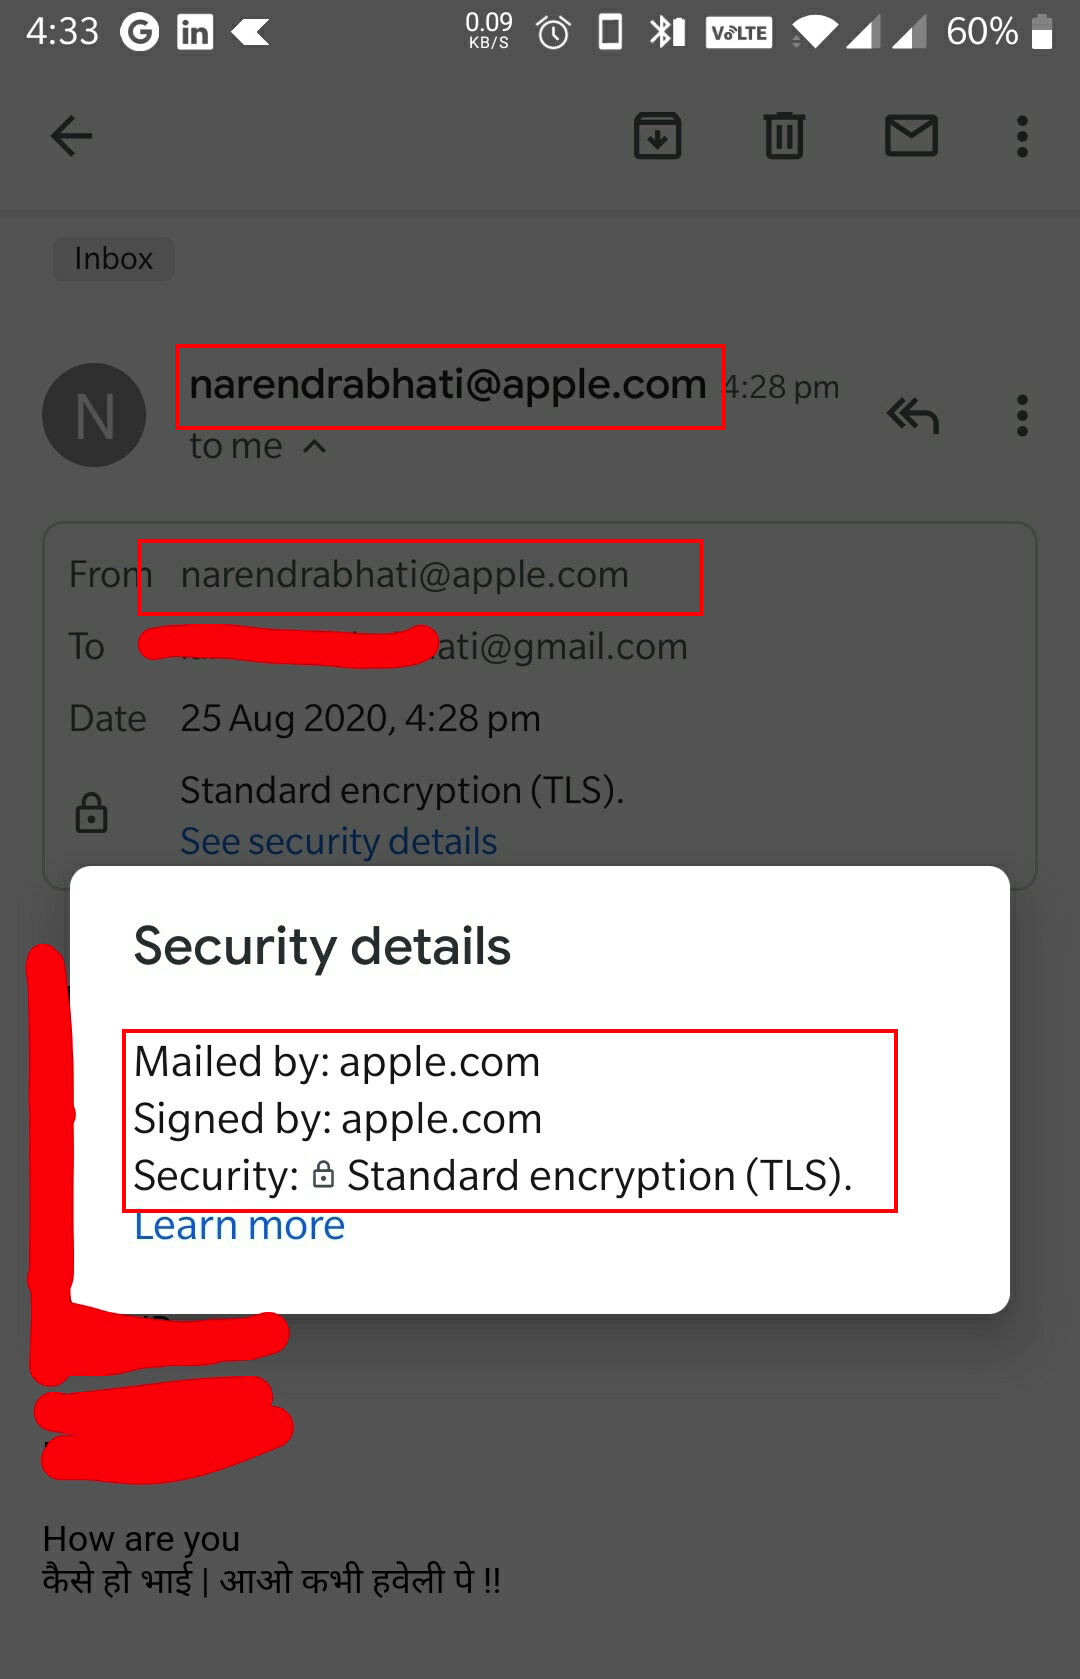Tap the lock icon beside Standard encryption
Viewport: 1080px width, 1679px height.
pos(91,813)
